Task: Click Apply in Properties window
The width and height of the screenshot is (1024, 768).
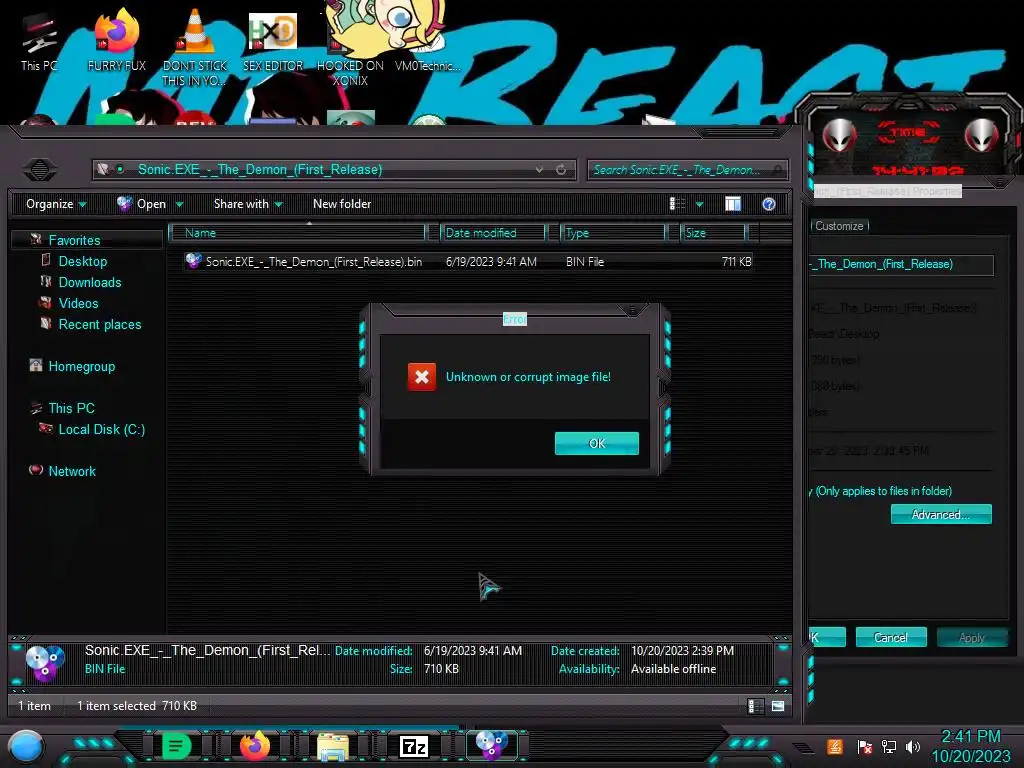Action: click(972, 637)
